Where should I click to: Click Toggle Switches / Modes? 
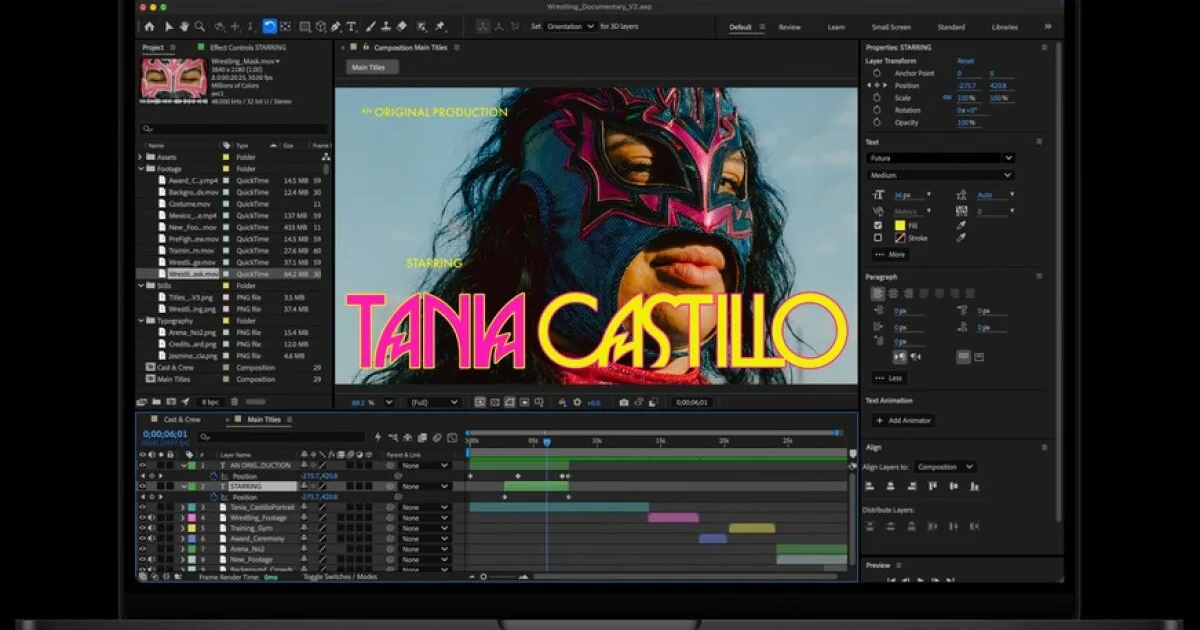coord(341,577)
